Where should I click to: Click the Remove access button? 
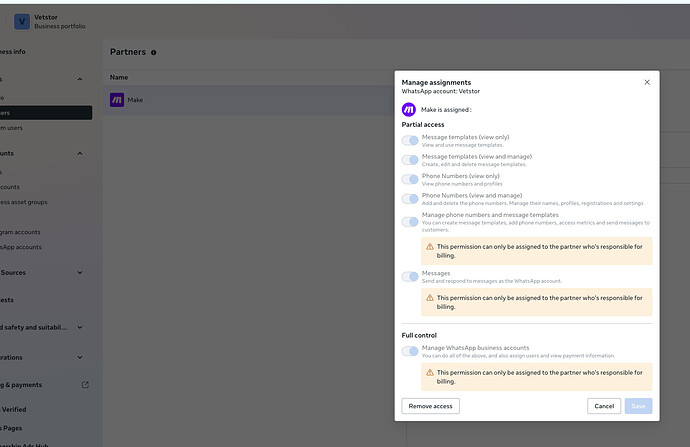click(430, 406)
